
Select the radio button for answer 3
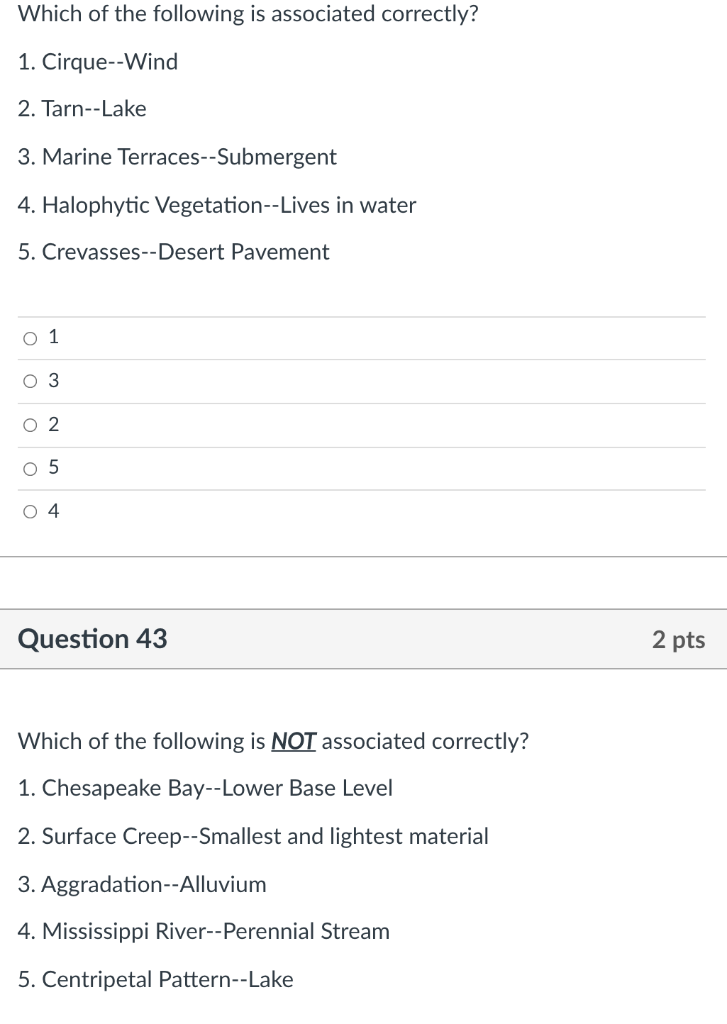[x=30, y=381]
